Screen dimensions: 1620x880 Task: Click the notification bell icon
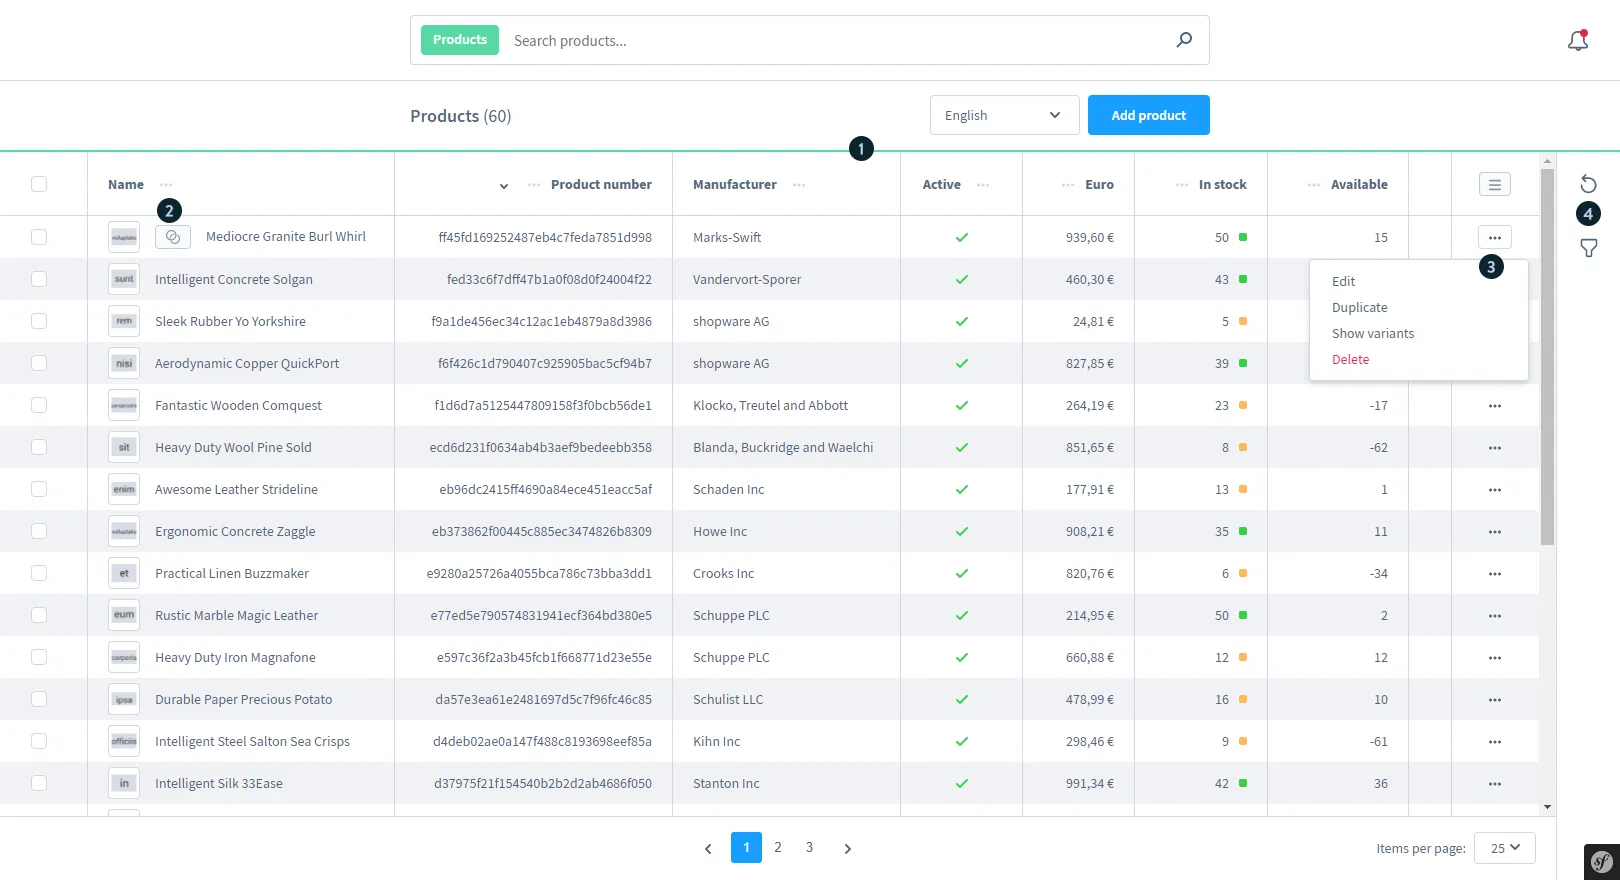pyautogui.click(x=1578, y=41)
